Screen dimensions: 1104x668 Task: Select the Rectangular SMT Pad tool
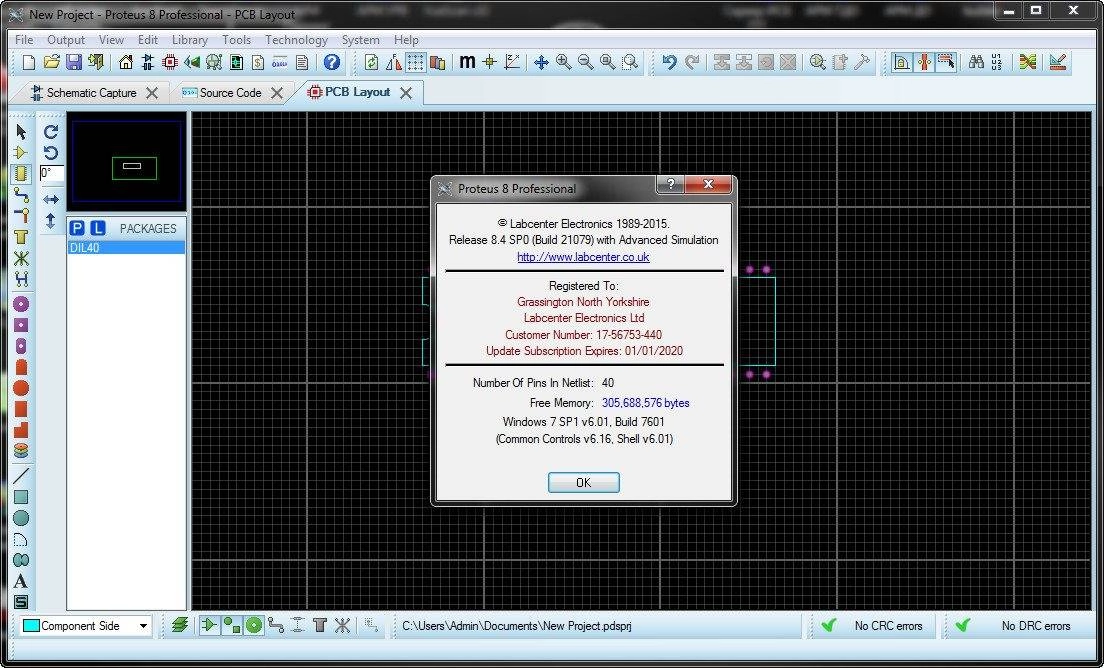[20, 409]
